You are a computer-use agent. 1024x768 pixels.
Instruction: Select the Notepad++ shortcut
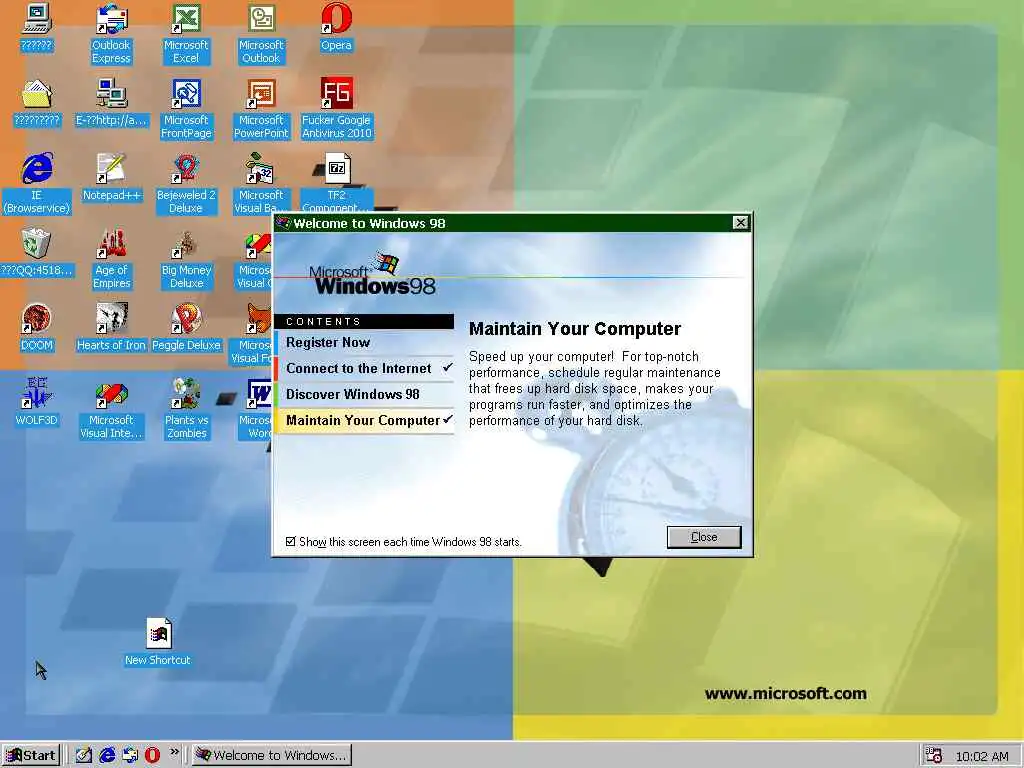(112, 178)
